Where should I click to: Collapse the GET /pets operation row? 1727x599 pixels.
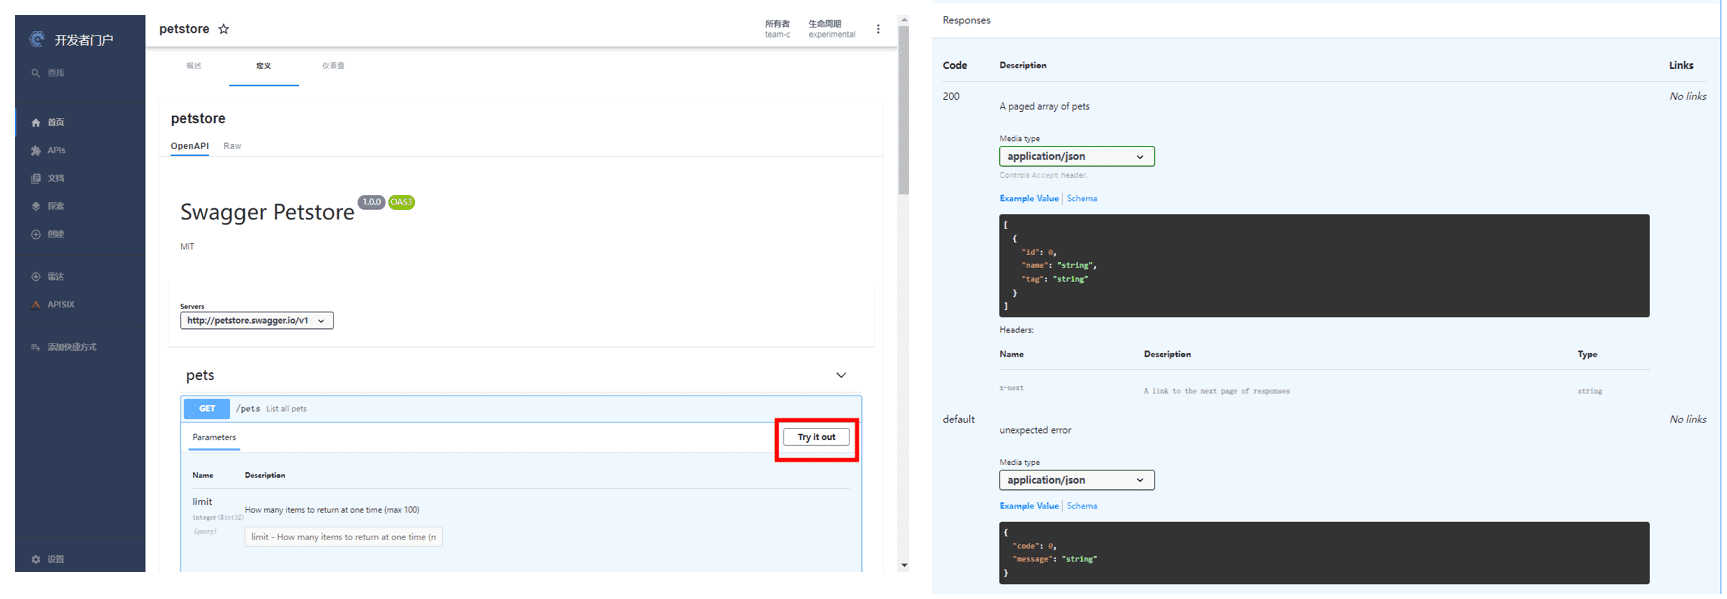[x=521, y=408]
